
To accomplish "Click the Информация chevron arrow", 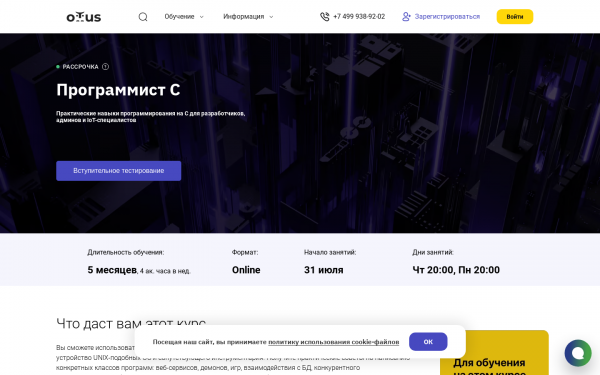I will [271, 17].
